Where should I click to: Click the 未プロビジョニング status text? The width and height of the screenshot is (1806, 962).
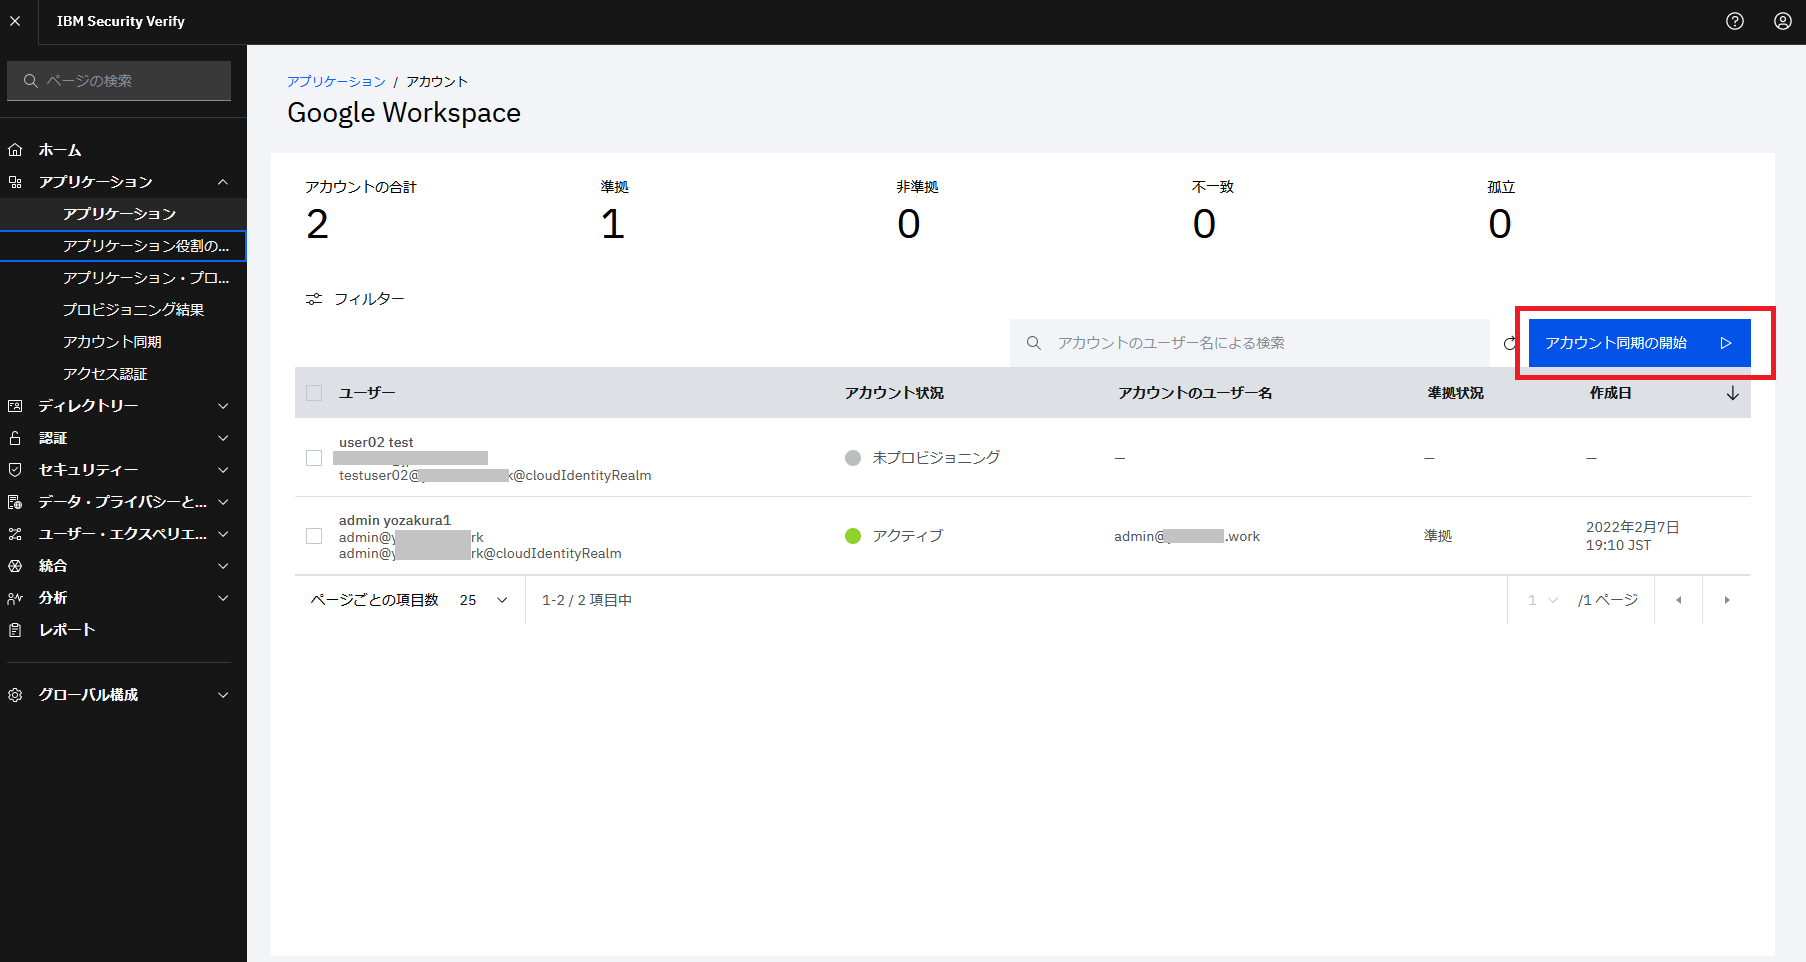pos(936,457)
